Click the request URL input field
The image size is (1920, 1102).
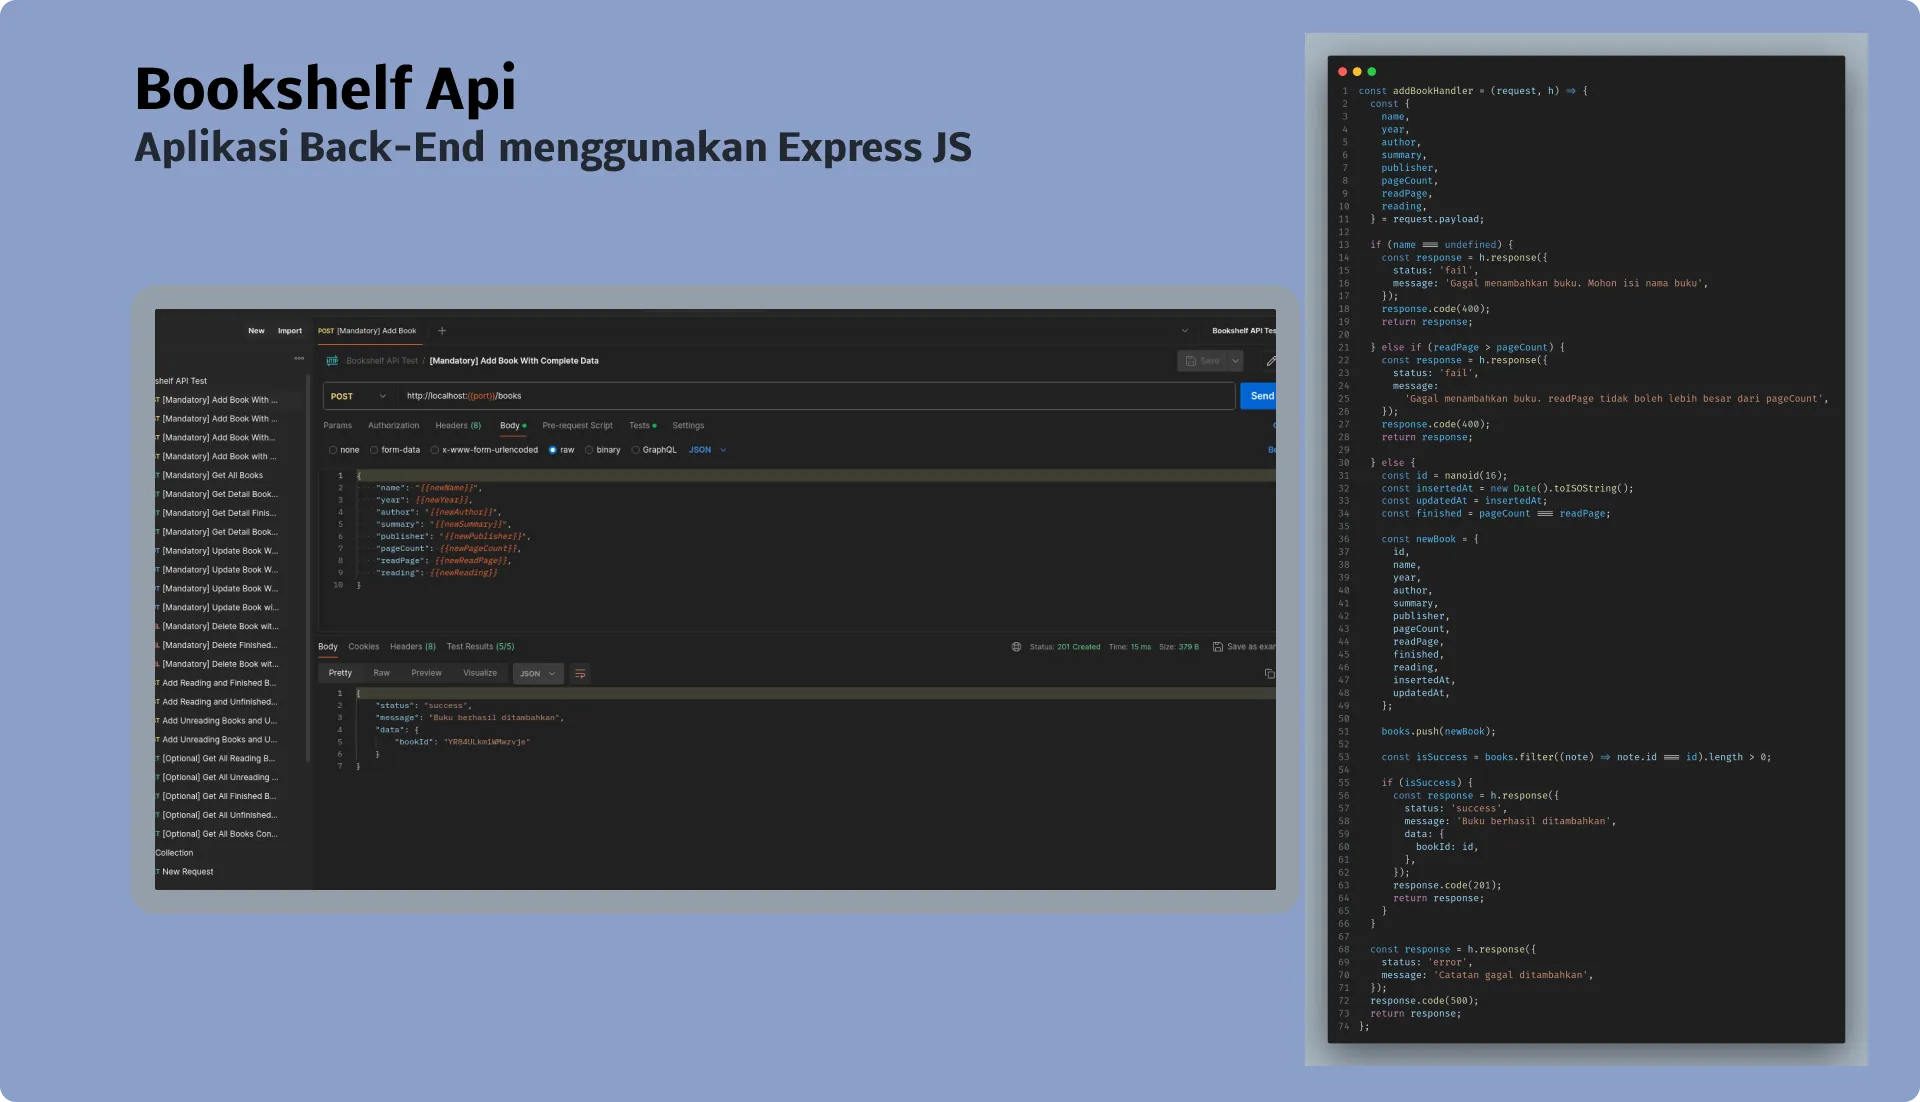tap(816, 396)
